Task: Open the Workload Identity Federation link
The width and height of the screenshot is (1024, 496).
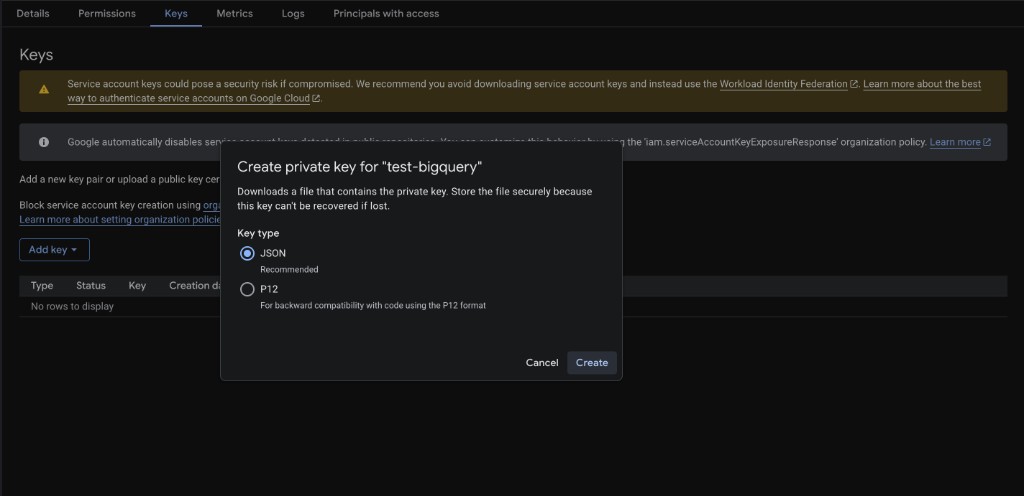Action: point(783,84)
